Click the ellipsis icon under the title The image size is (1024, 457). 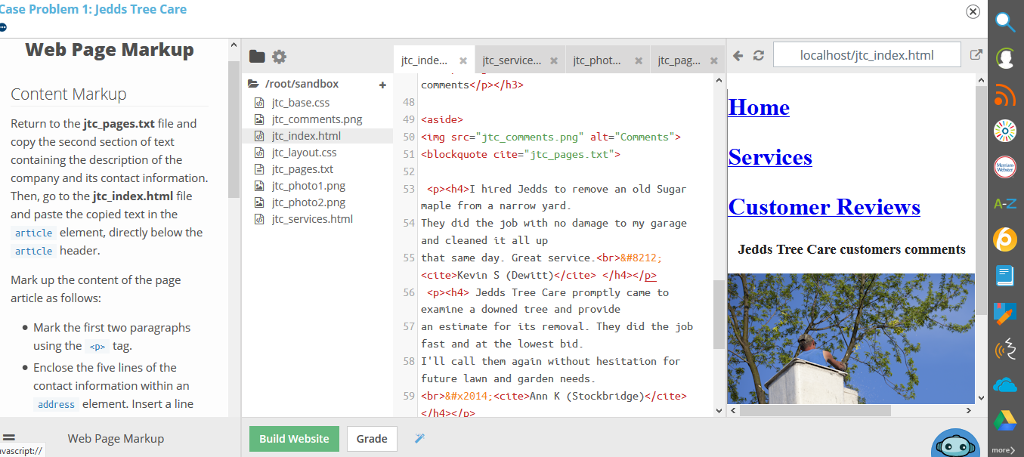(3, 27)
